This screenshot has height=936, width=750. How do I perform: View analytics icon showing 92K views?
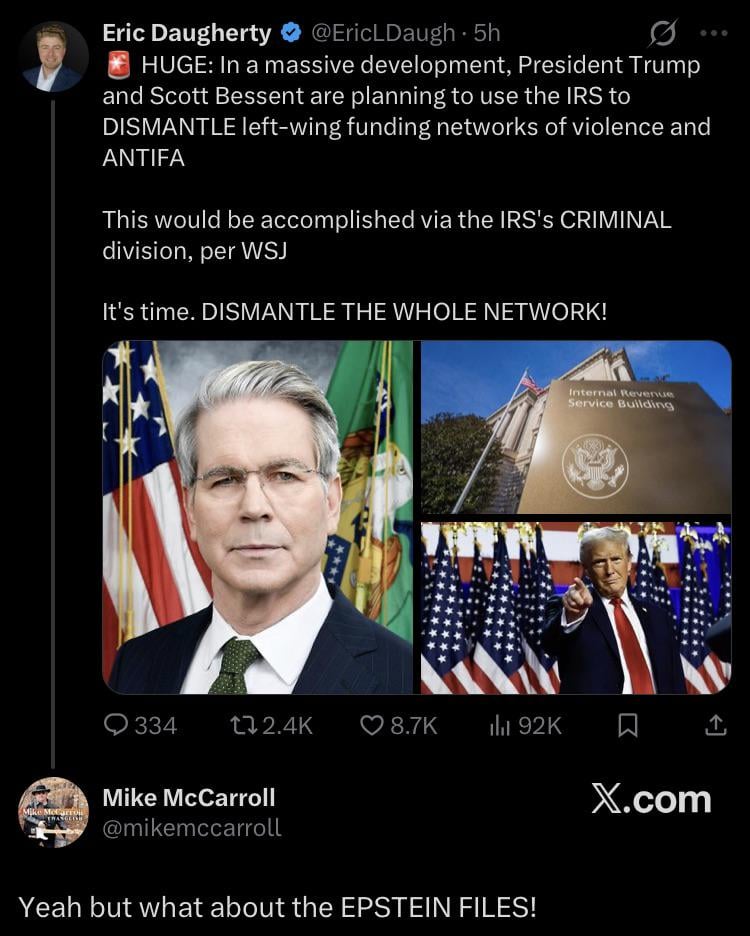tap(525, 725)
